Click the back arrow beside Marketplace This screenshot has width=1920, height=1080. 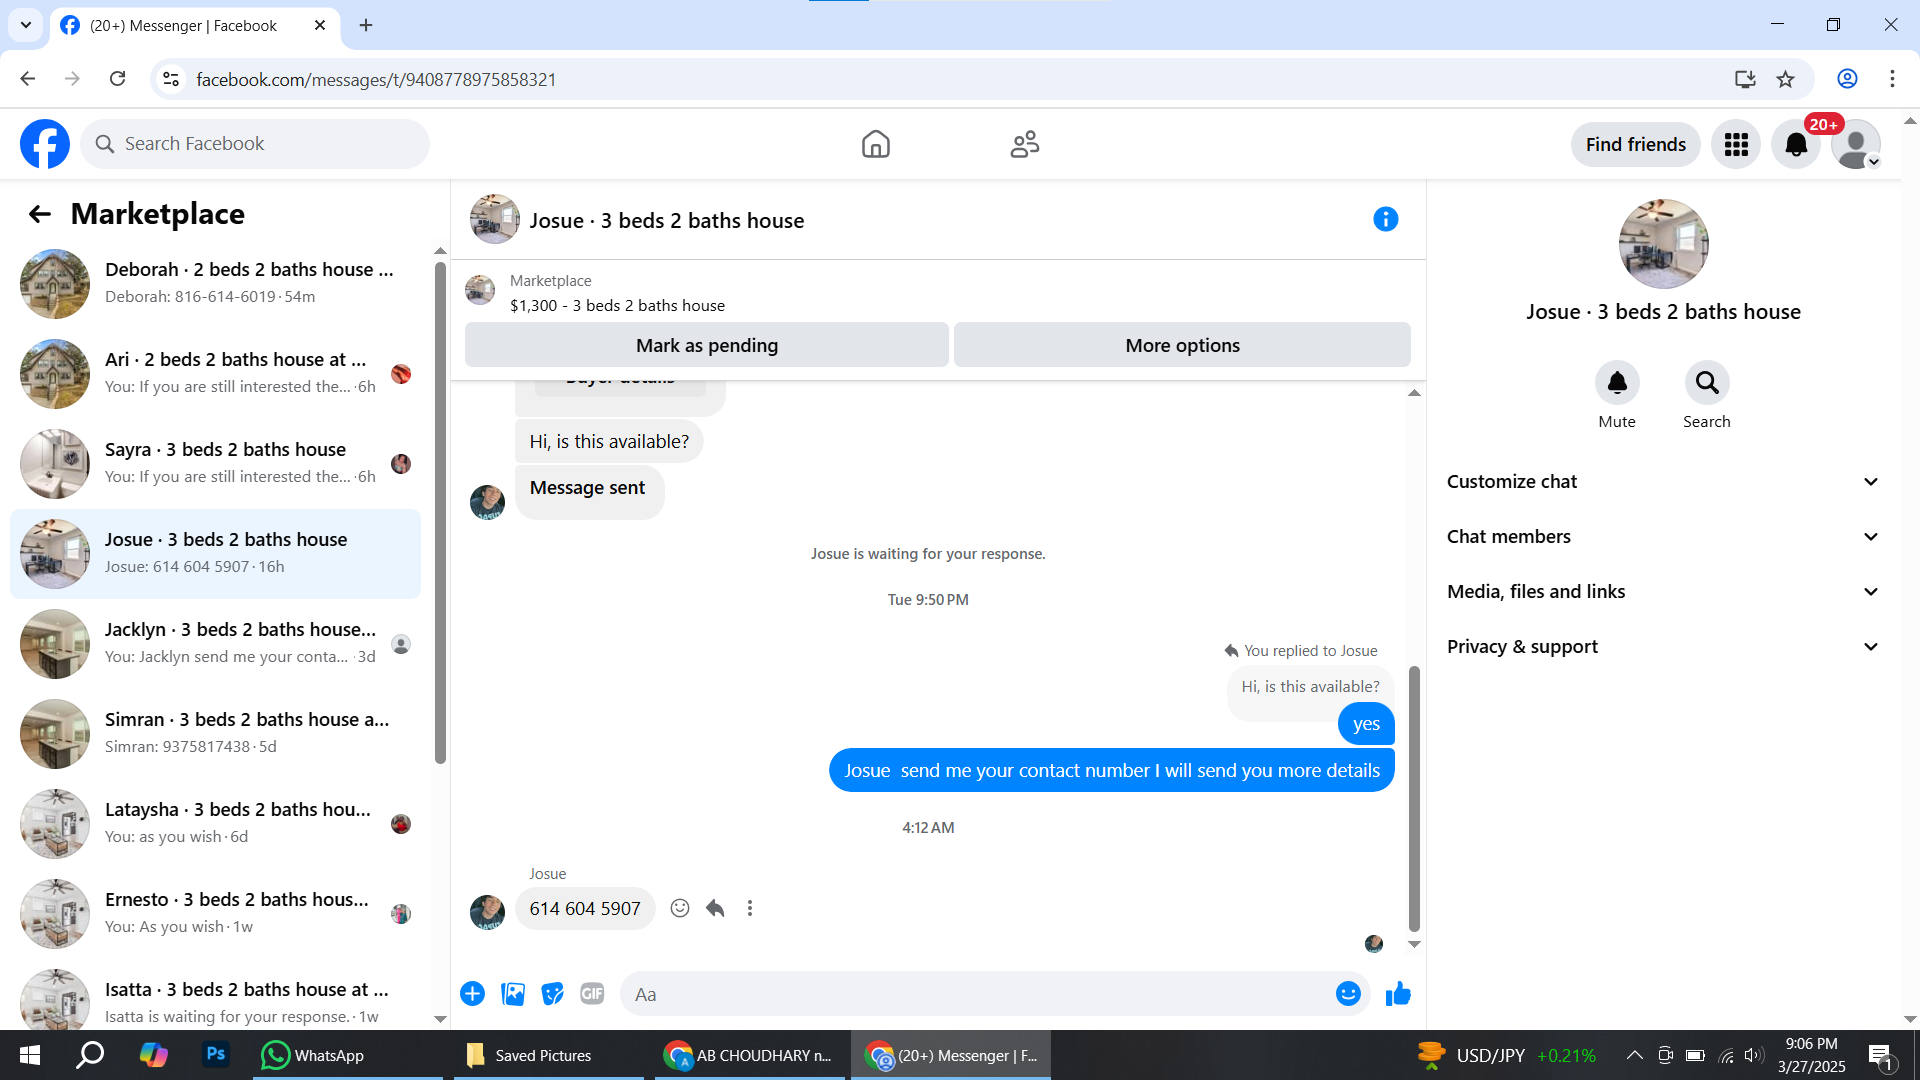[40, 214]
